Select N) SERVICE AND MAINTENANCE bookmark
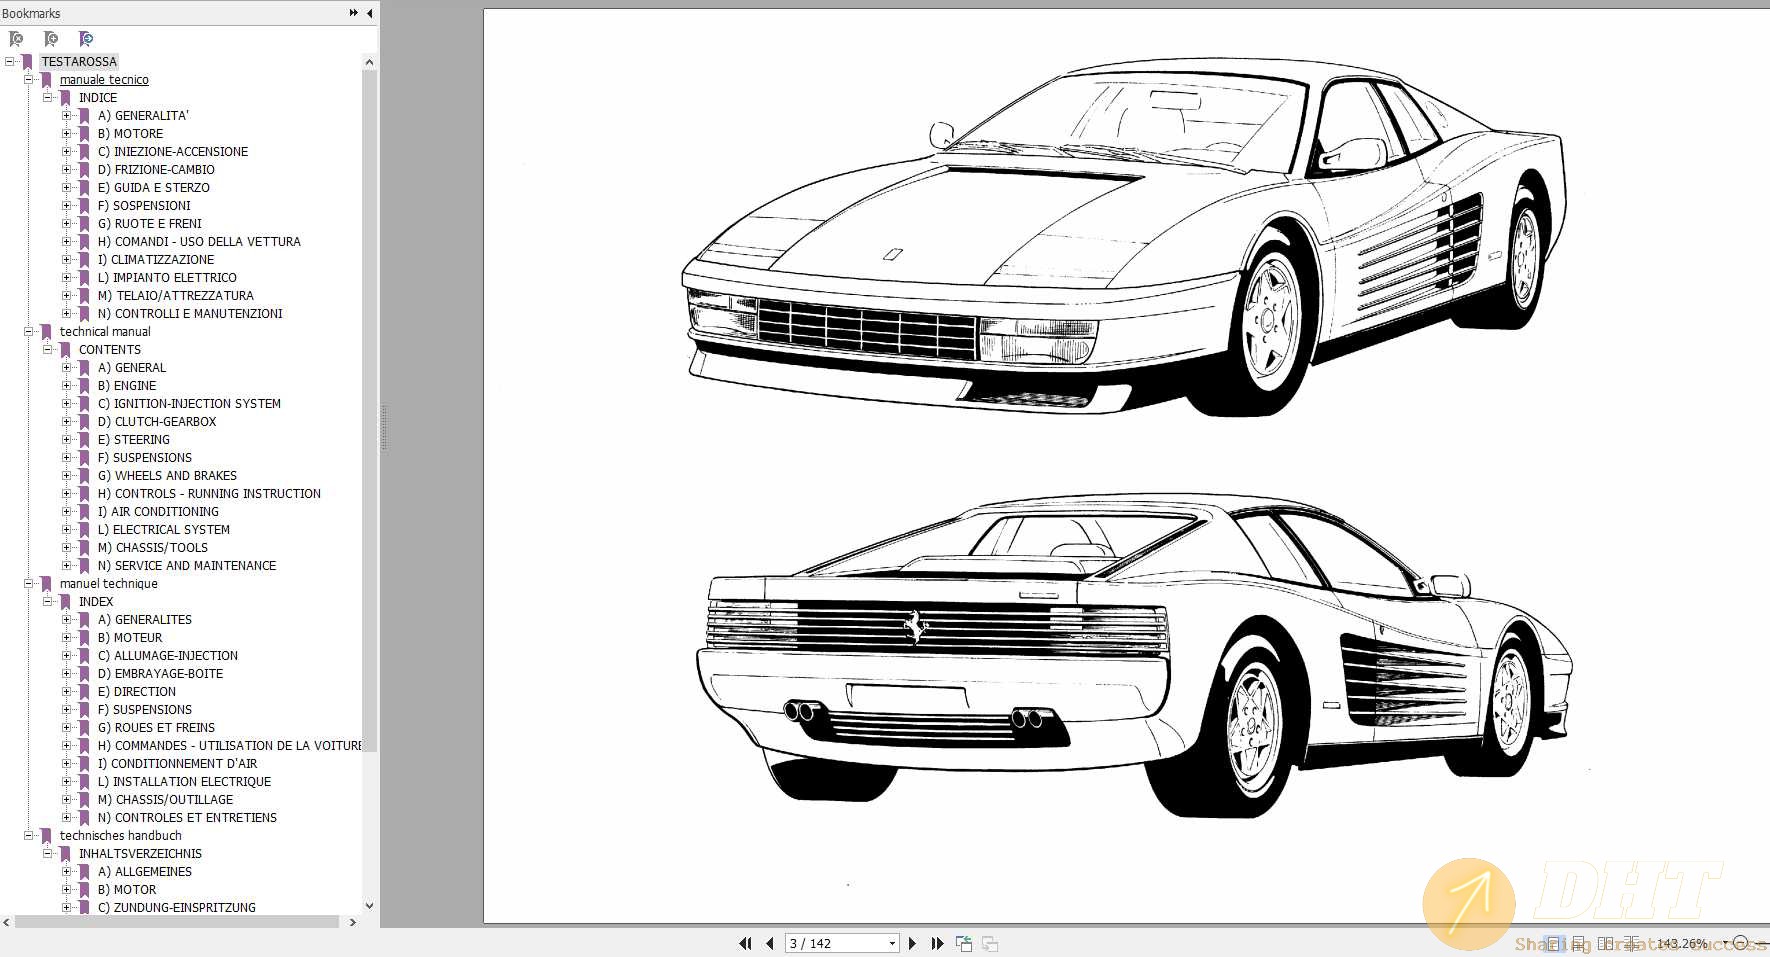This screenshot has height=957, width=1770. coord(187,566)
